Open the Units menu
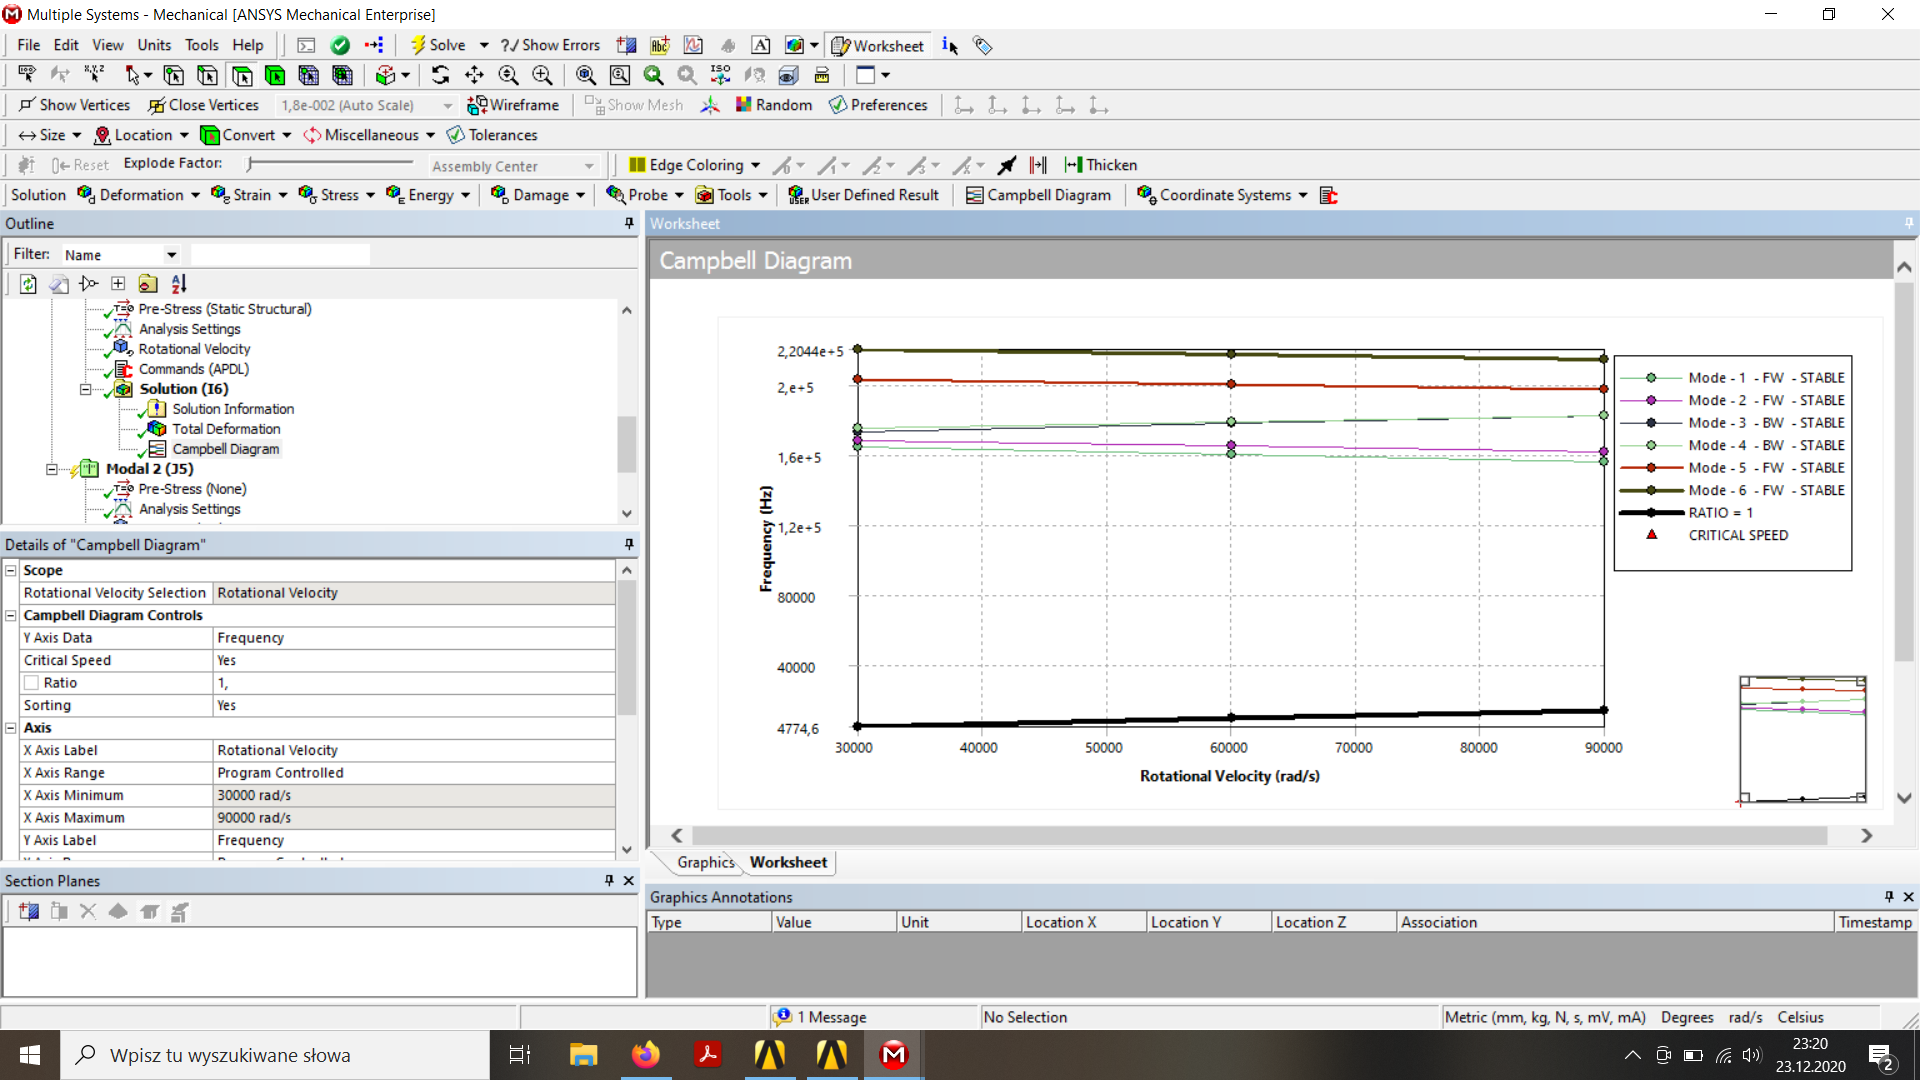1920x1080 pixels. tap(154, 45)
